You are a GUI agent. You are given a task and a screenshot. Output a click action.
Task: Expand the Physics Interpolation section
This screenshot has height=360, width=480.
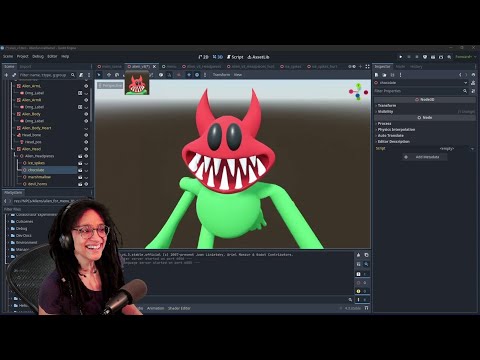[425, 129]
